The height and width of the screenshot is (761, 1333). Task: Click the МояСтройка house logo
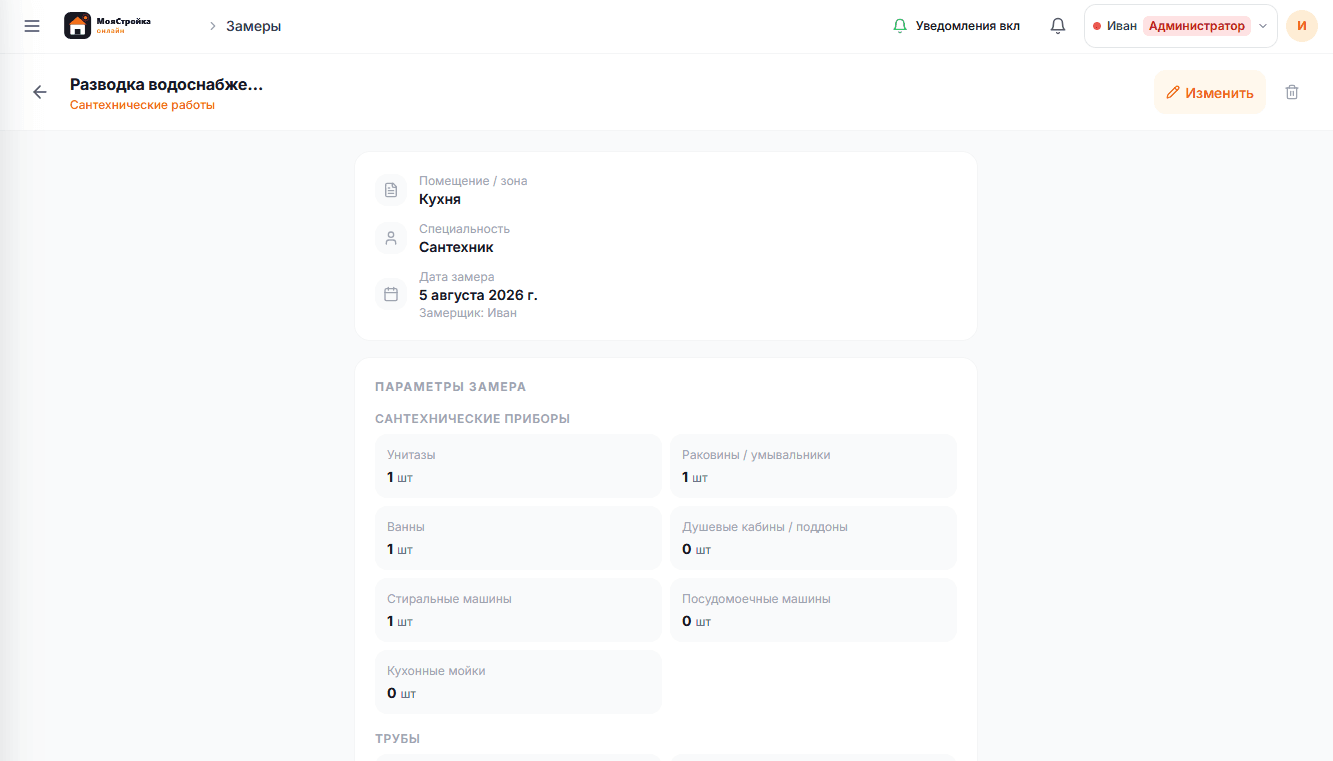78,26
